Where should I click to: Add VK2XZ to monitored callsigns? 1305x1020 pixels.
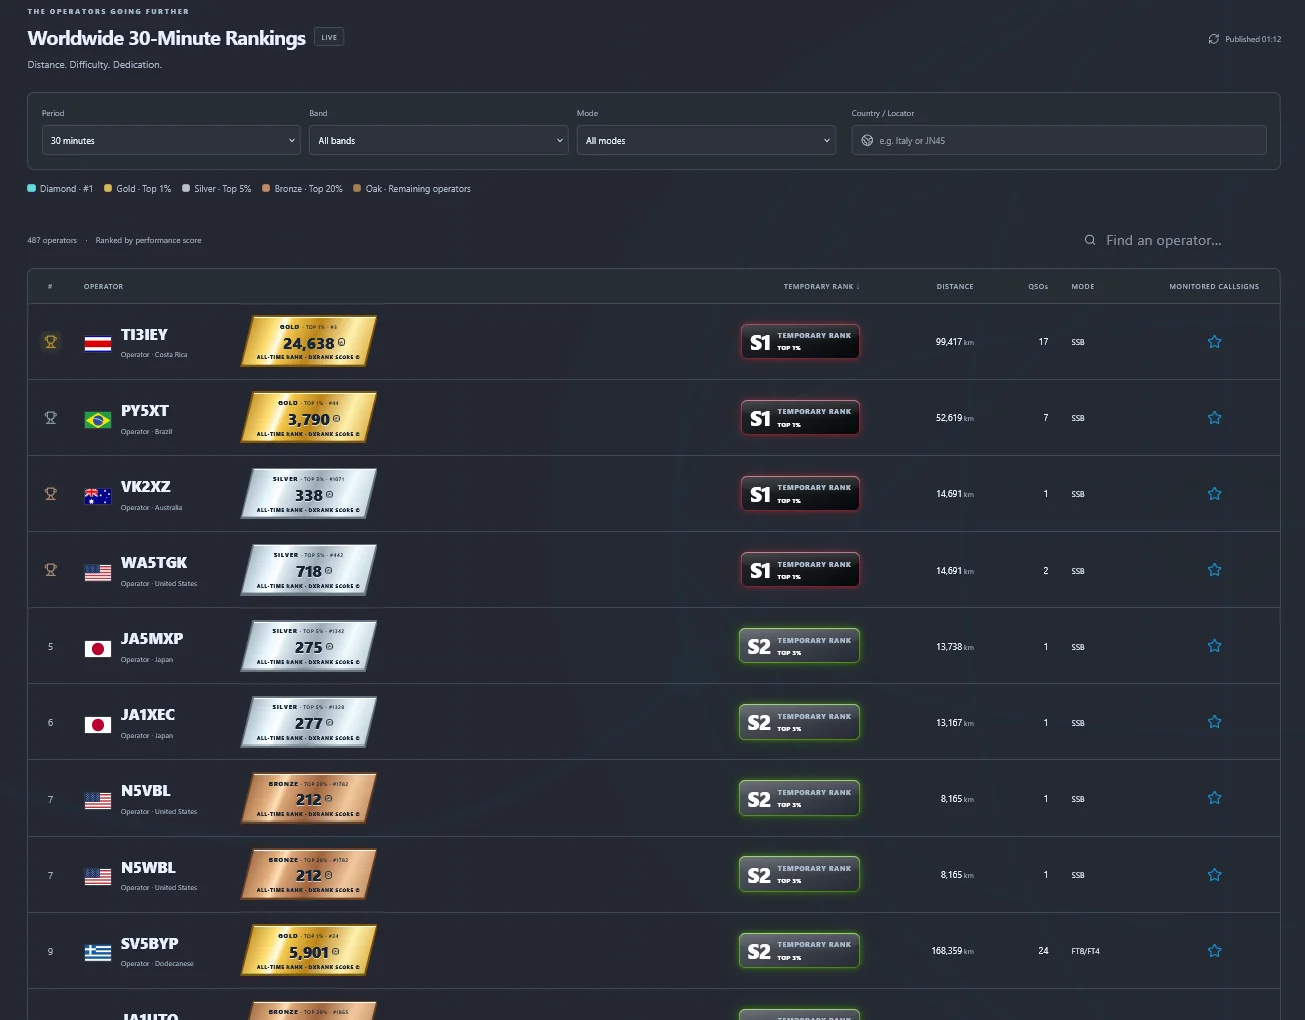coord(1214,494)
